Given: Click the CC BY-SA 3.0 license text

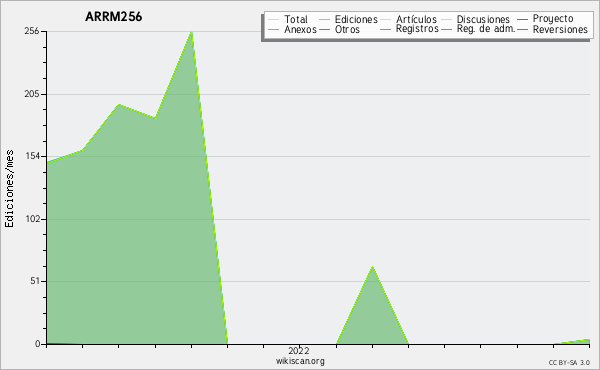Looking at the screenshot, I should tap(569, 363).
